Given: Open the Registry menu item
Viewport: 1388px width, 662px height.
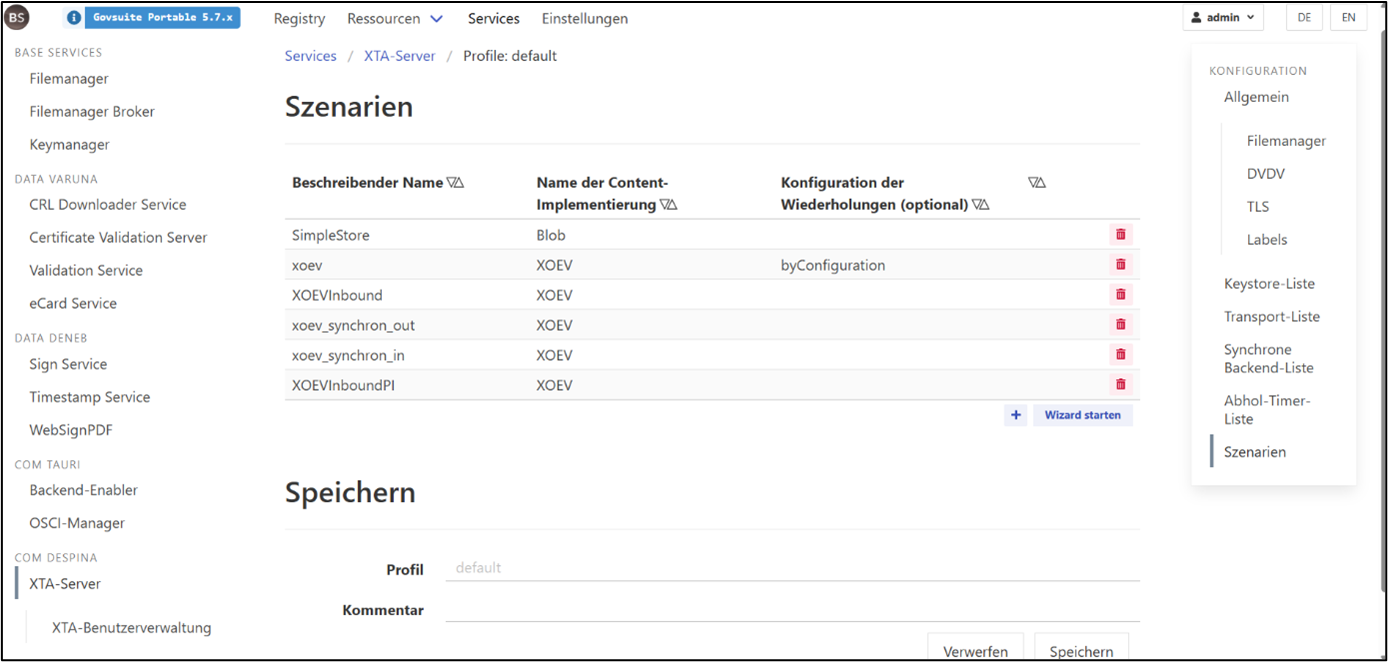Looking at the screenshot, I should tap(299, 18).
